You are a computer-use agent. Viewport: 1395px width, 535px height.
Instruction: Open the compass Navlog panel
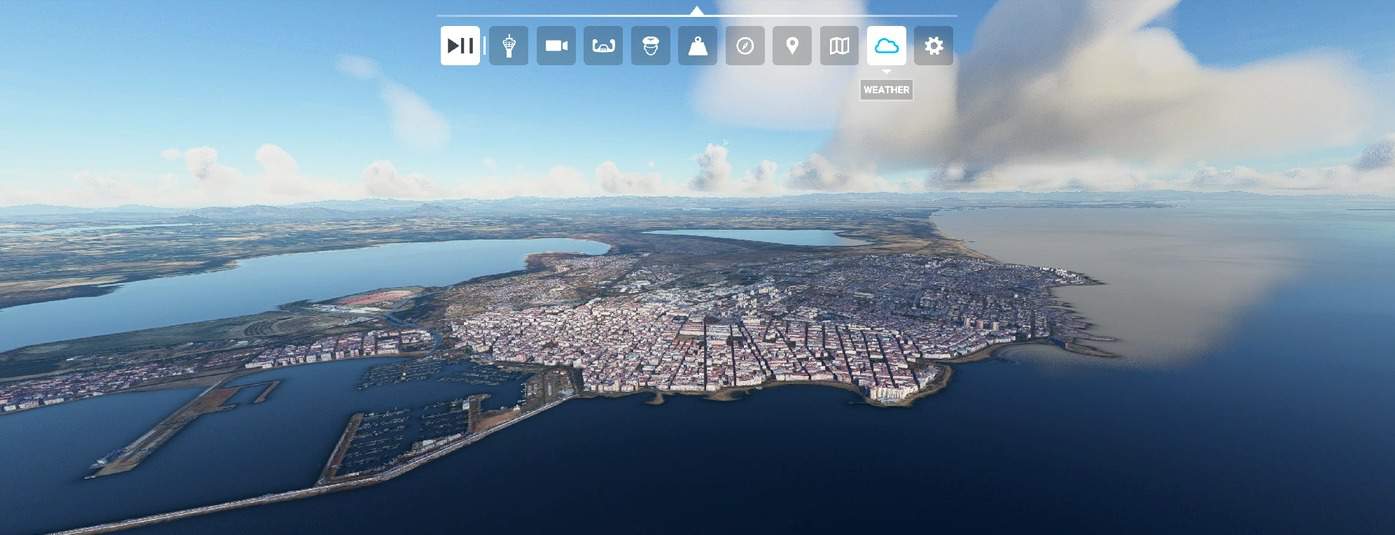coord(745,46)
